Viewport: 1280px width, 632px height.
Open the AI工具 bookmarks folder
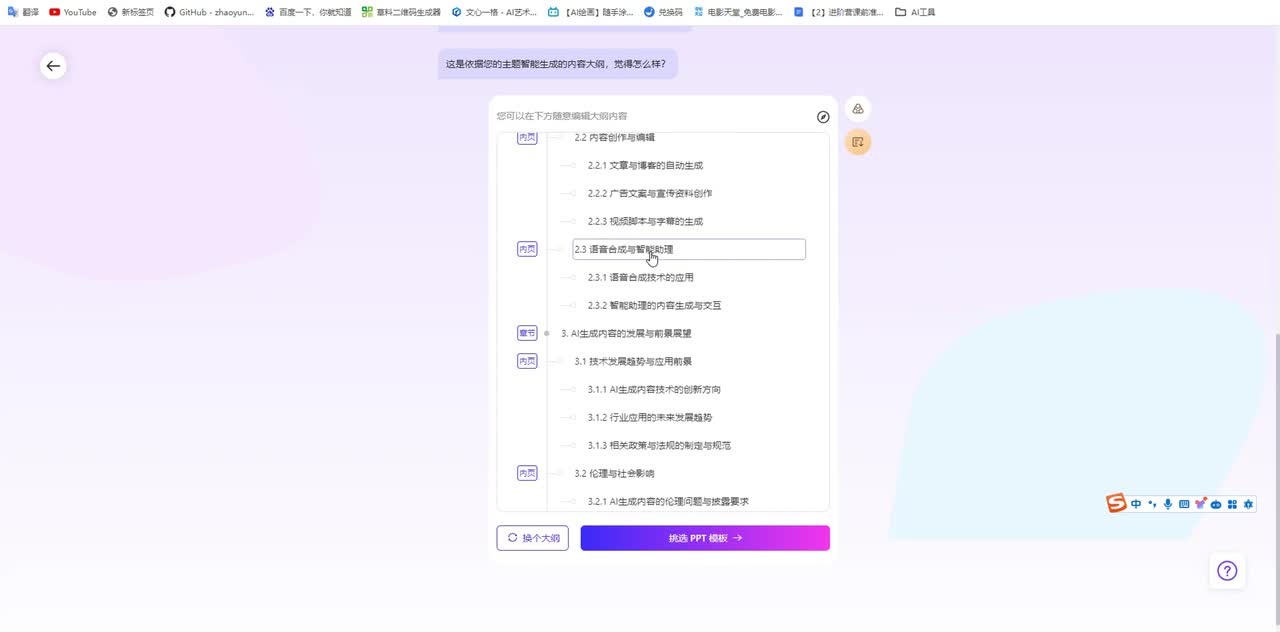tap(915, 12)
